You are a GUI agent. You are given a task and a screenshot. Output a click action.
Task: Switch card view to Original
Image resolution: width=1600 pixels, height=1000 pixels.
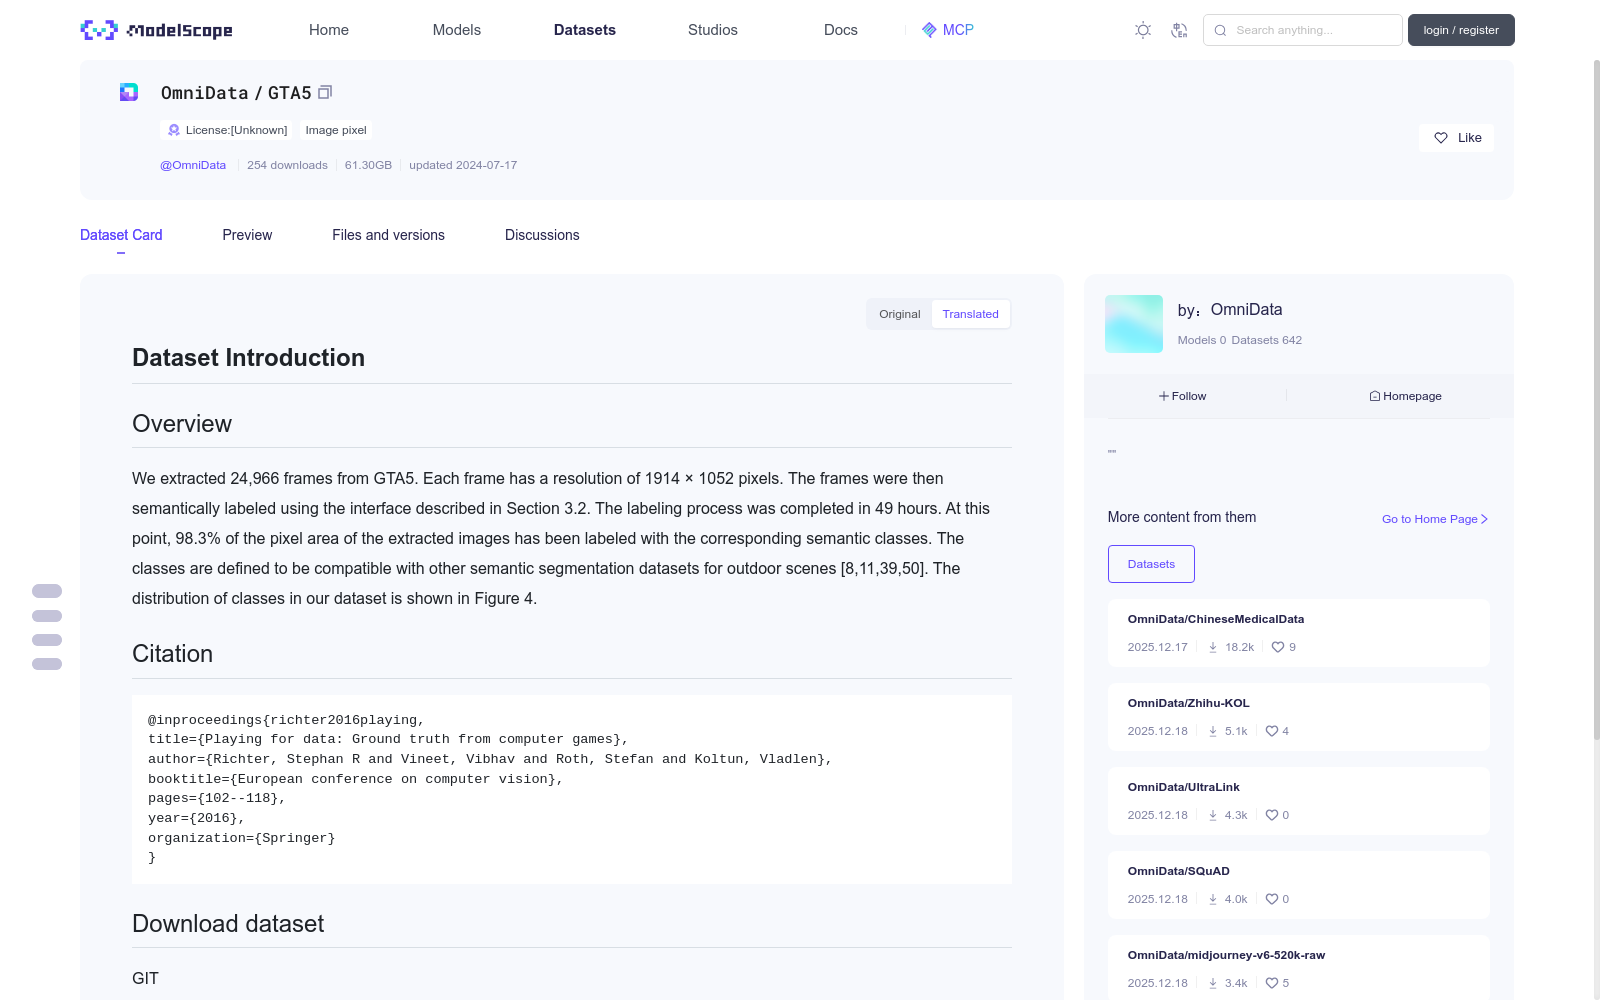tap(900, 314)
